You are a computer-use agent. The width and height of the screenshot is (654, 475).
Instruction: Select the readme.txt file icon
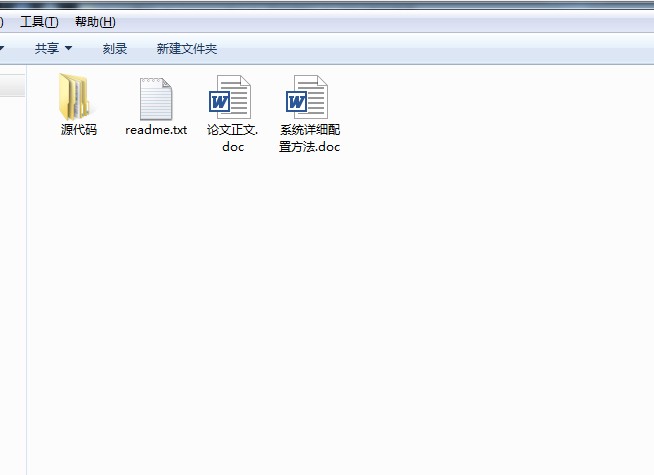[x=156, y=99]
